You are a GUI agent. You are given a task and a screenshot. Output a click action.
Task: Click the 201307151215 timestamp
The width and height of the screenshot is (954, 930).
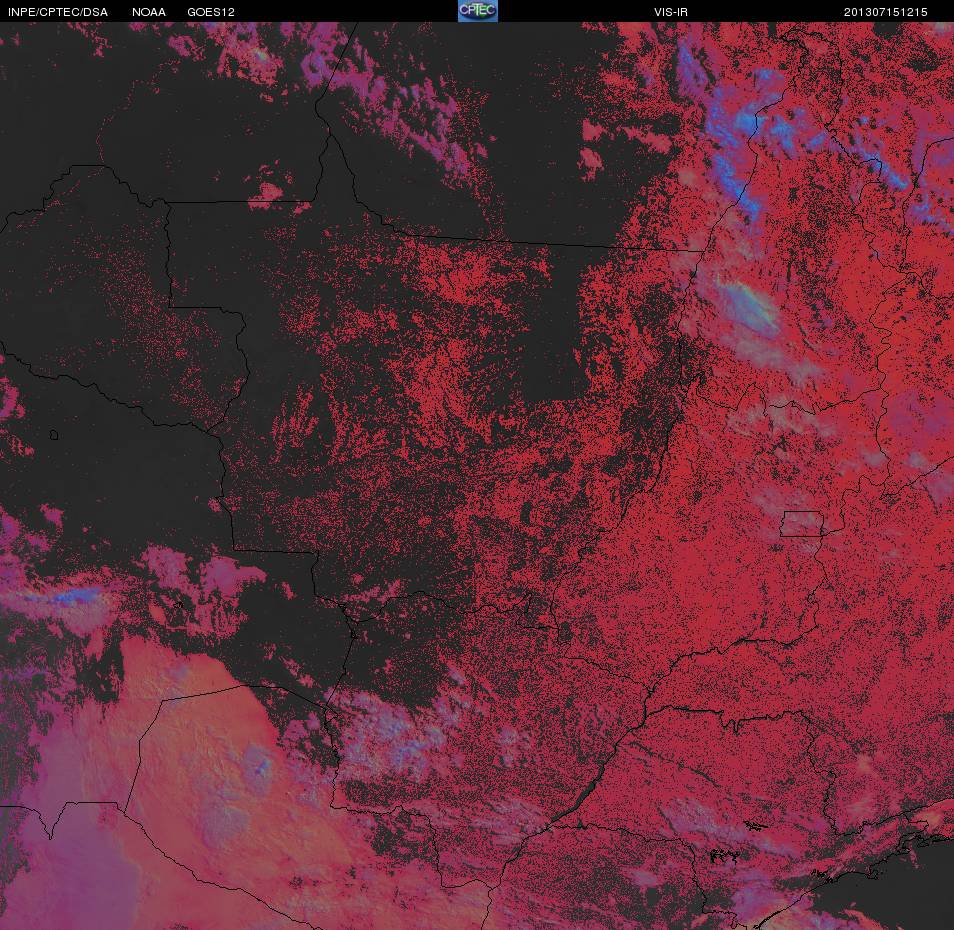coord(885,12)
